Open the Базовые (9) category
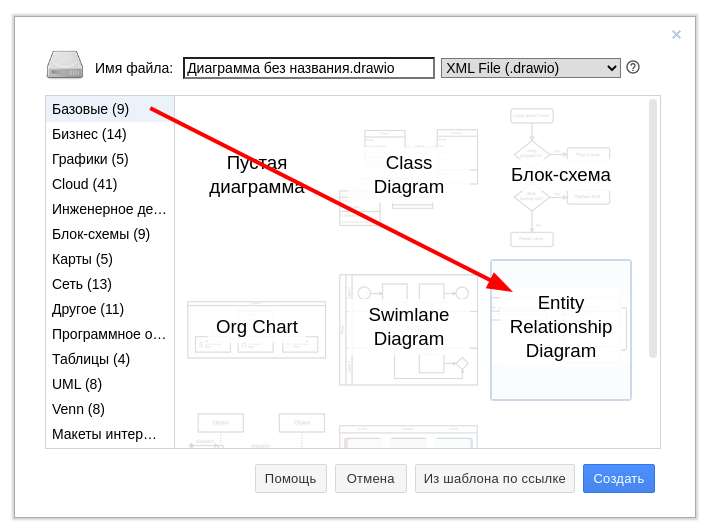 (91, 109)
